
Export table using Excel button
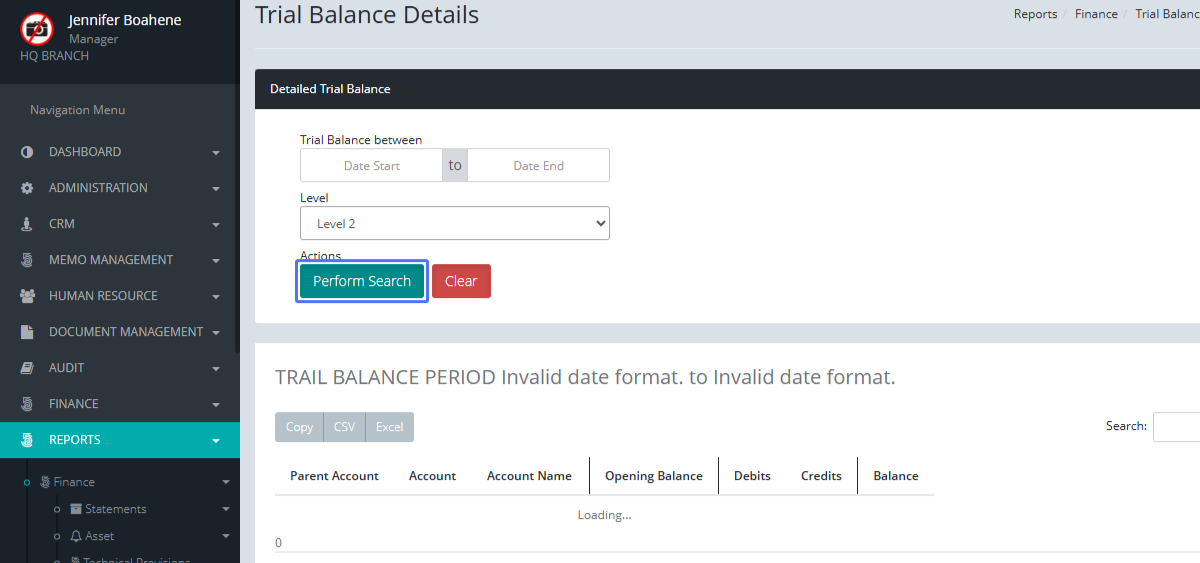pyautogui.click(x=389, y=427)
